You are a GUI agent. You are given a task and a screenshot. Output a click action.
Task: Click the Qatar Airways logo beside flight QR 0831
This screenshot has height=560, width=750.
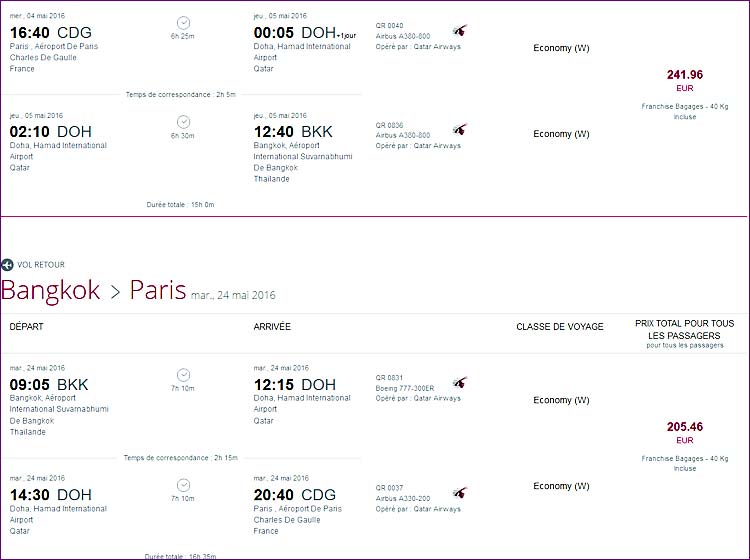459,383
